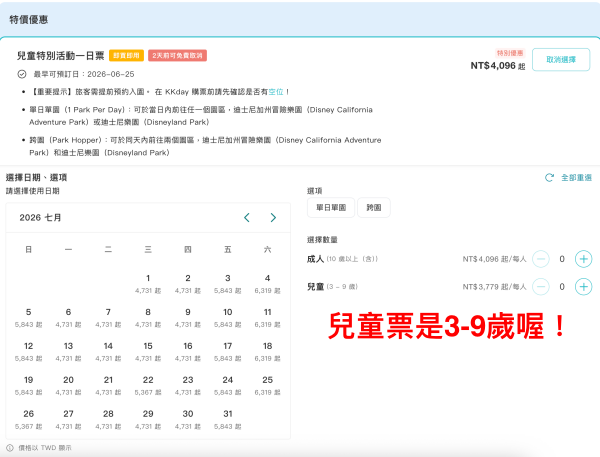Select the 單日單園 option
600x457 pixels.
tap(331, 207)
